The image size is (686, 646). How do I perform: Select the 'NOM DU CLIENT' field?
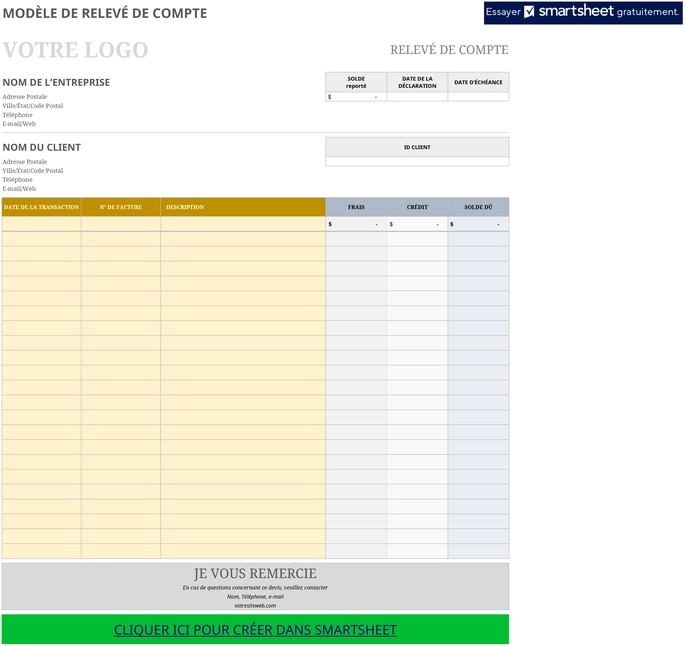[x=42, y=147]
